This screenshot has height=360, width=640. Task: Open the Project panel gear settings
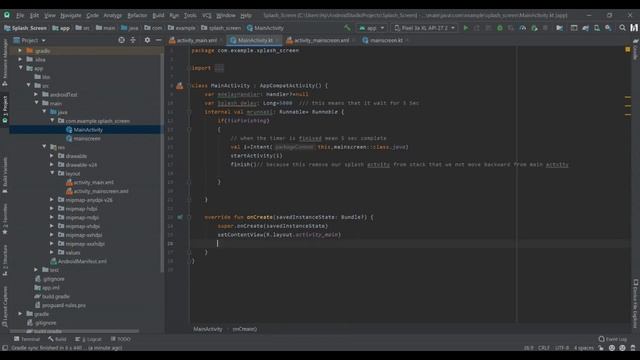tap(147, 40)
